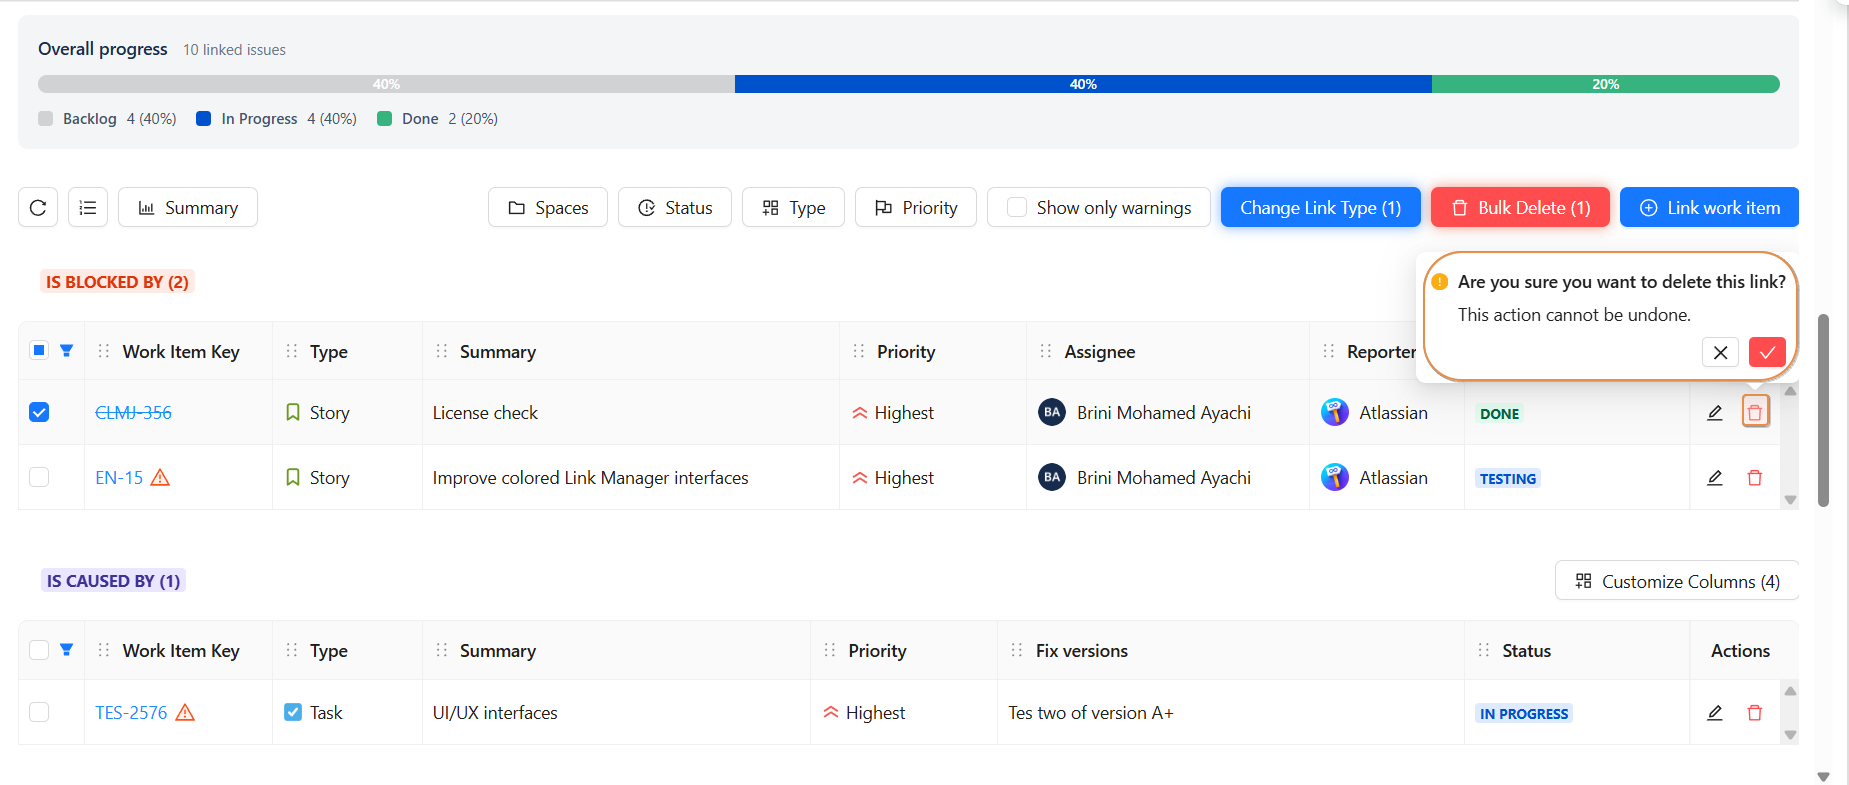This screenshot has width=1849, height=785.
Task: Enable Show only warnings checkbox
Action: point(1017,208)
